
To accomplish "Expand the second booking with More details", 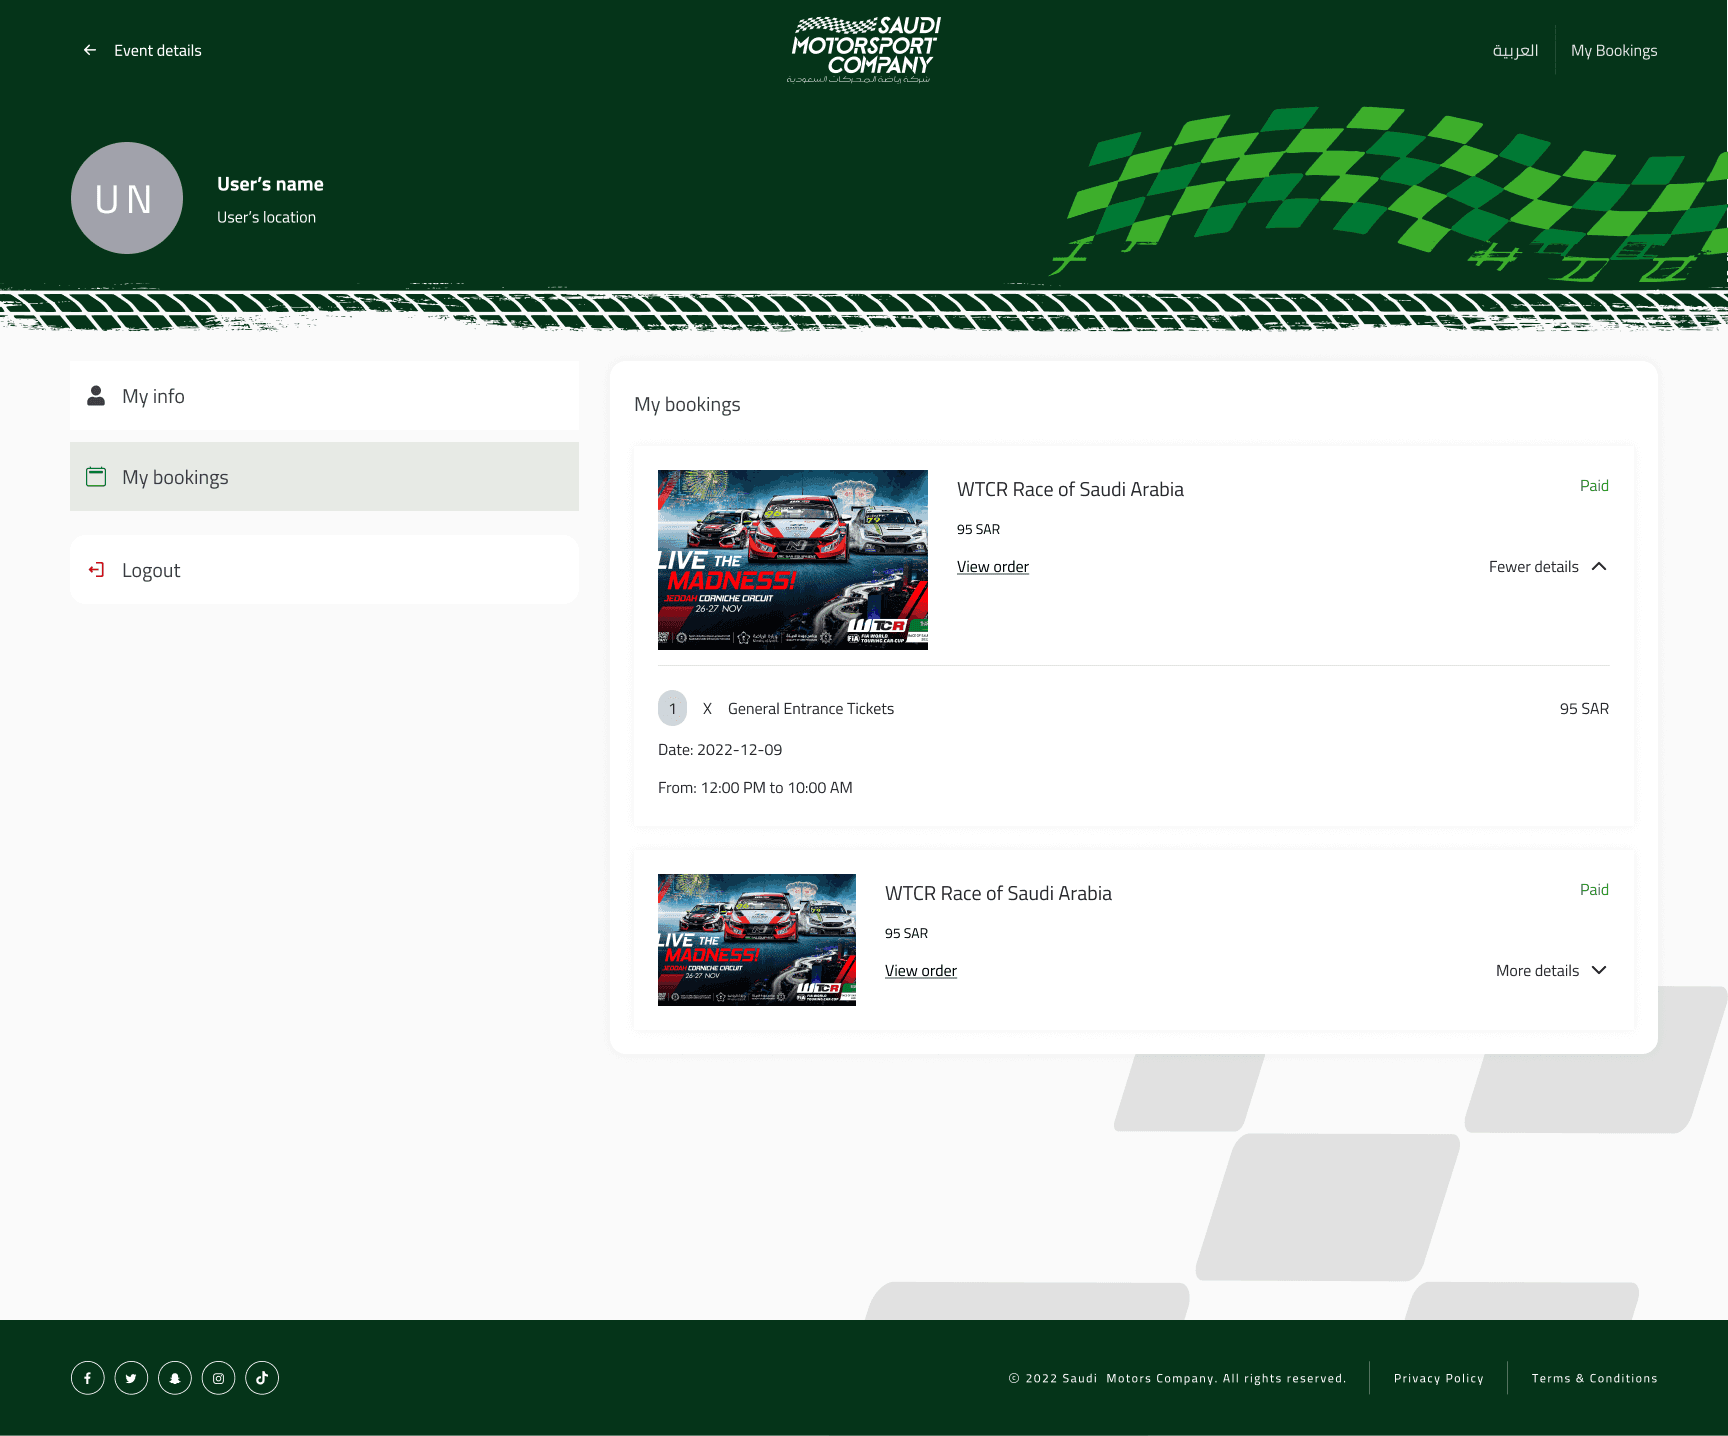I will pyautogui.click(x=1552, y=971).
